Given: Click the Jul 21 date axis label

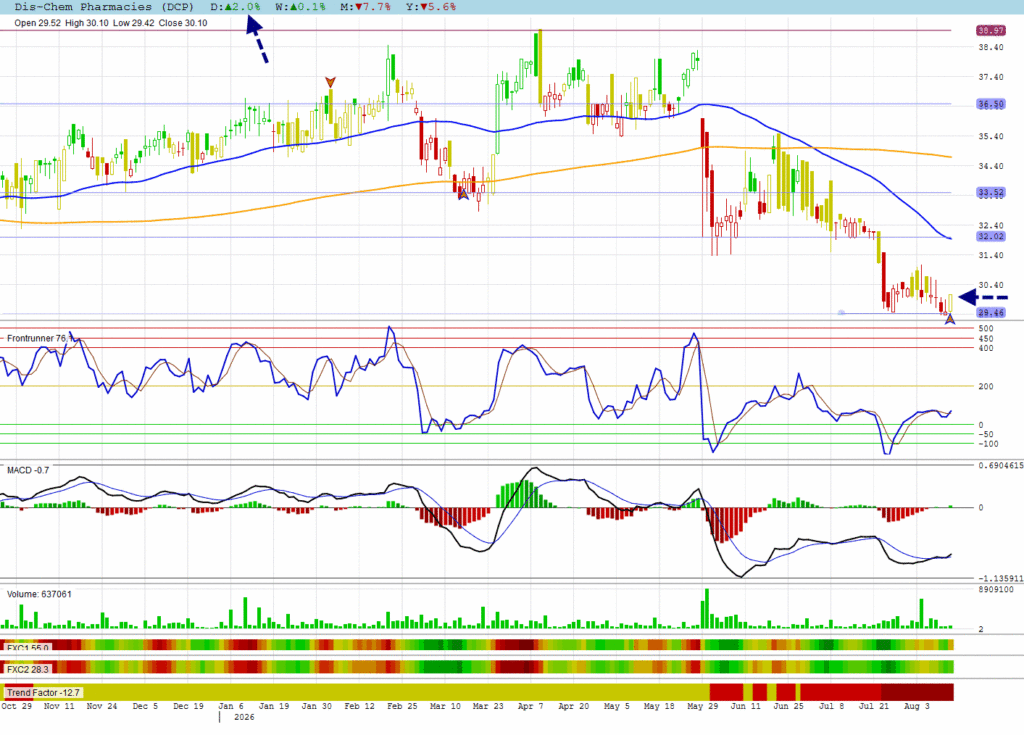Looking at the screenshot, I should (874, 706).
